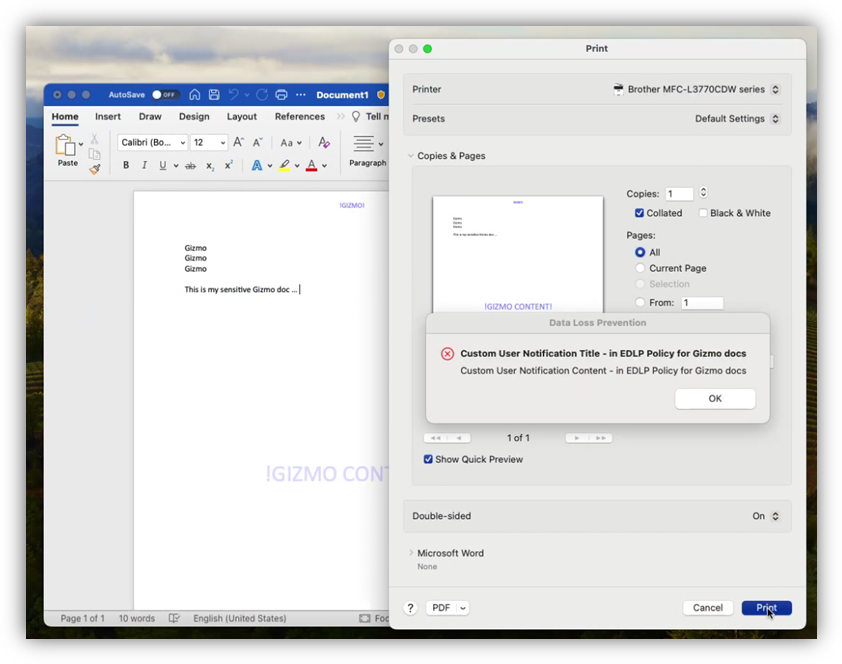Click the print preview page thumbnail
Screen dimensions: 842x664
tap(518, 254)
